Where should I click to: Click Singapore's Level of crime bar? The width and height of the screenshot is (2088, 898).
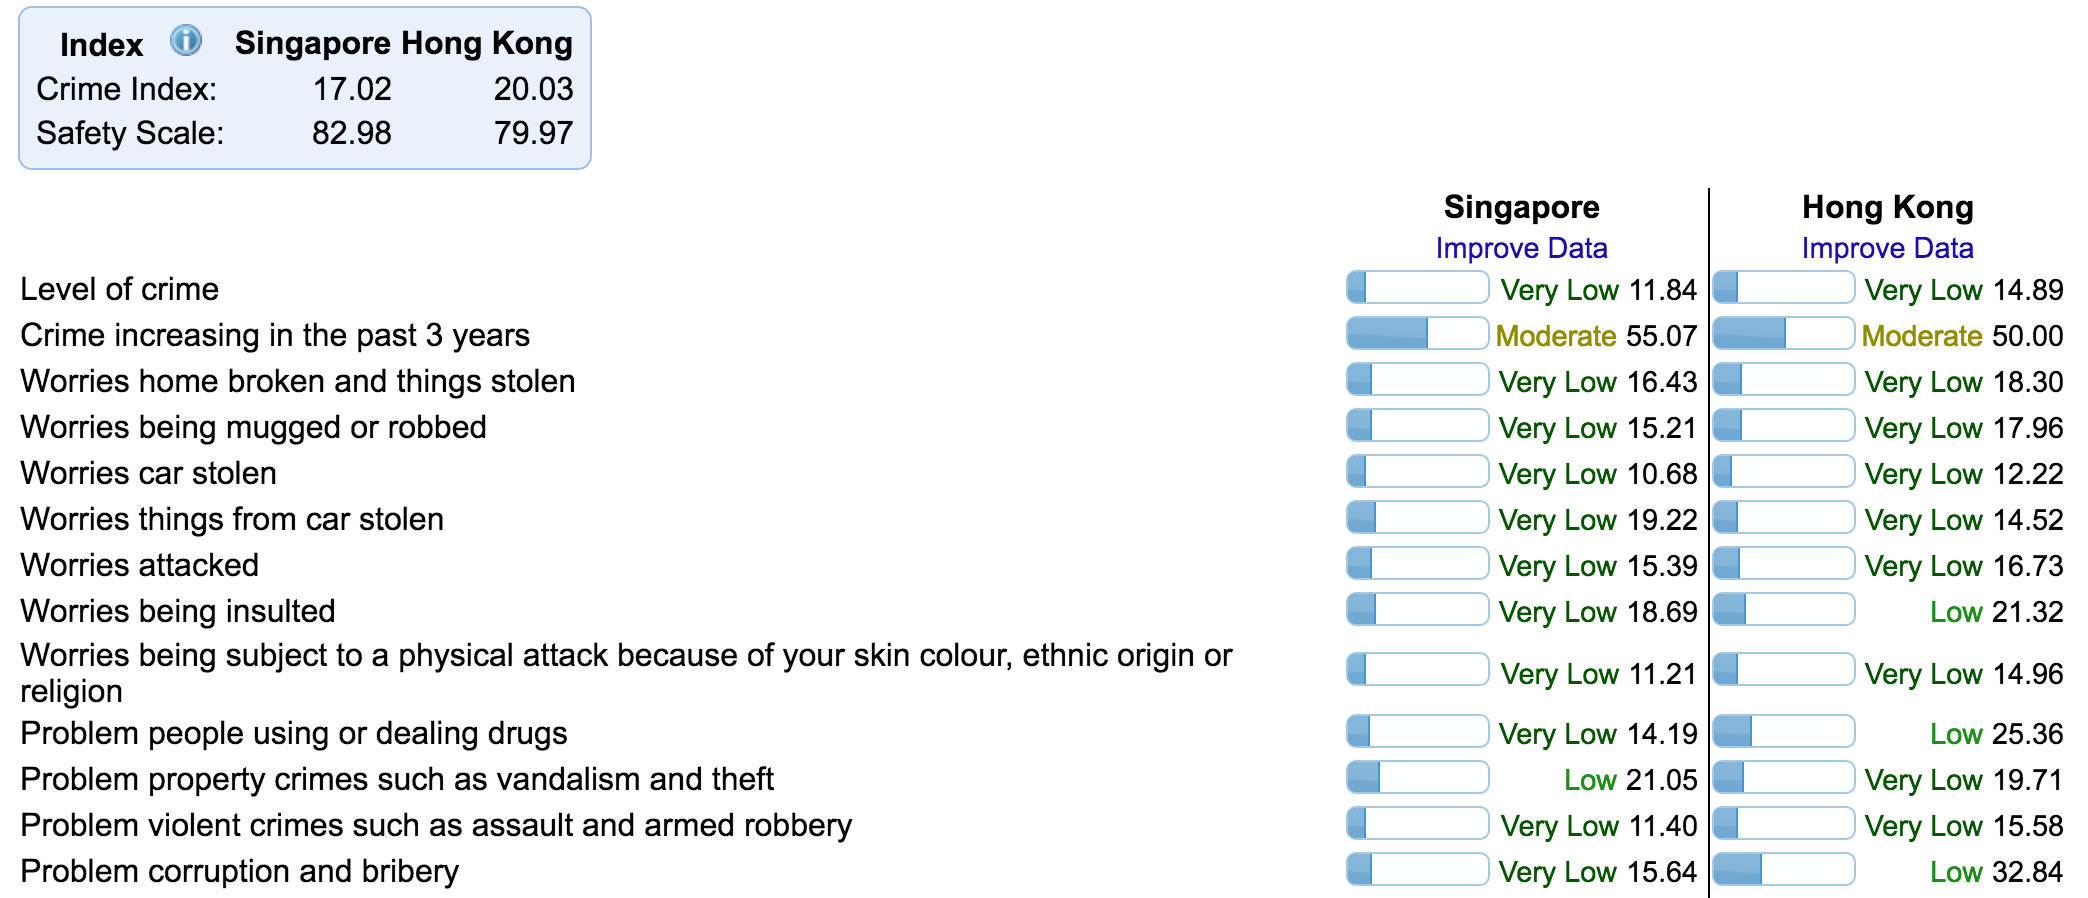click(x=1417, y=288)
